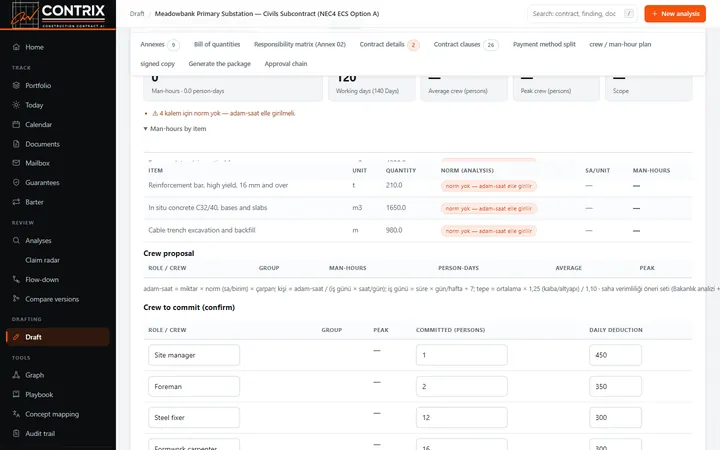
Task: Click the Calendar icon in sidebar
Action: tap(16, 124)
